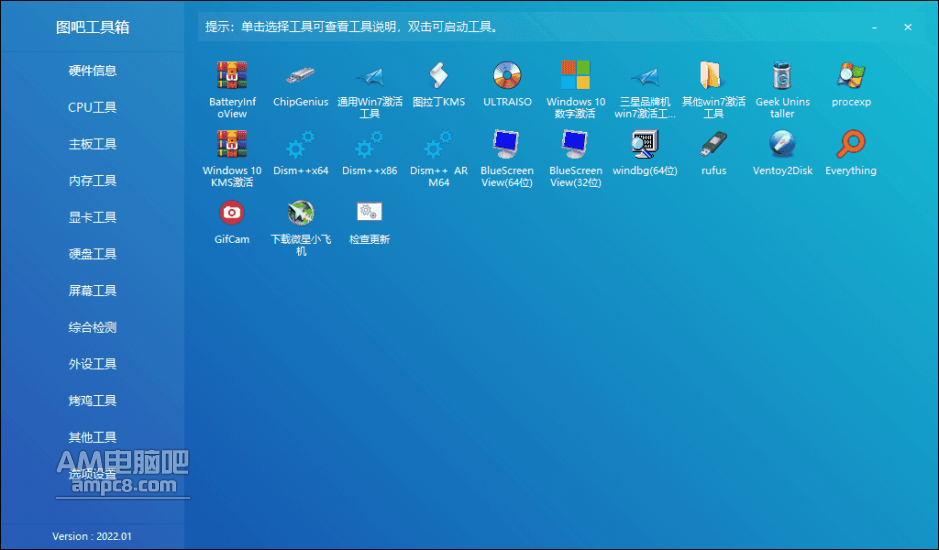Image resolution: width=939 pixels, height=550 pixels.
Task: Click the 通用Win7激活工具 icon
Action: click(369, 75)
